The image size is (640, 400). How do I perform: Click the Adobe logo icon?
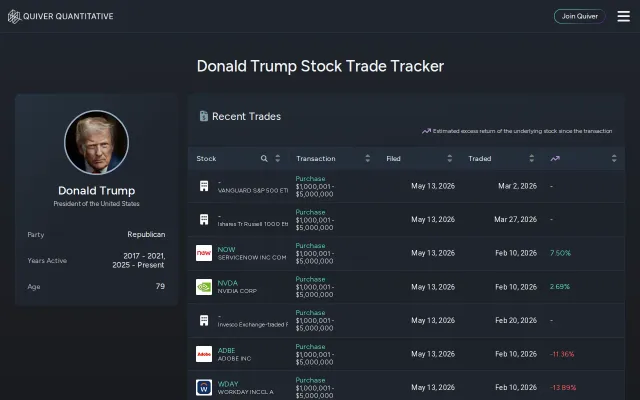tap(204, 354)
